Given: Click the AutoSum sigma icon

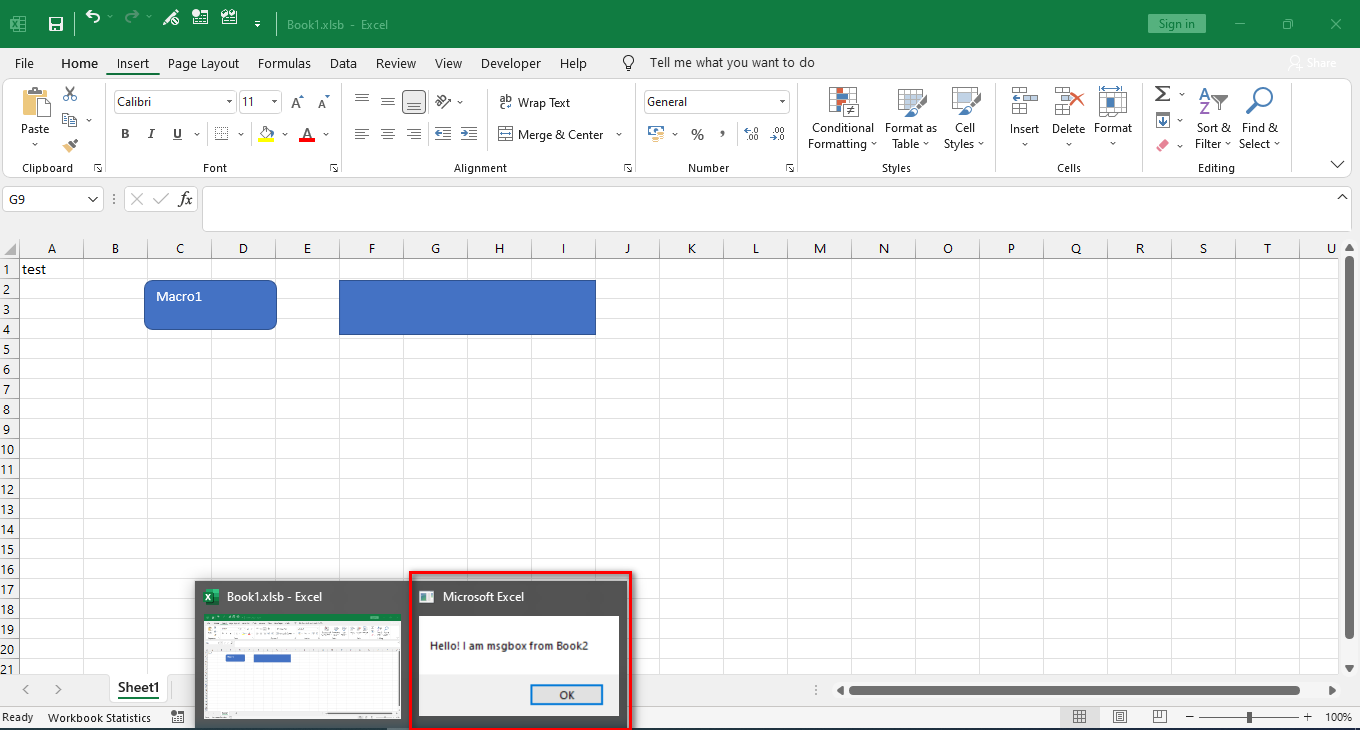Looking at the screenshot, I should [1162, 94].
